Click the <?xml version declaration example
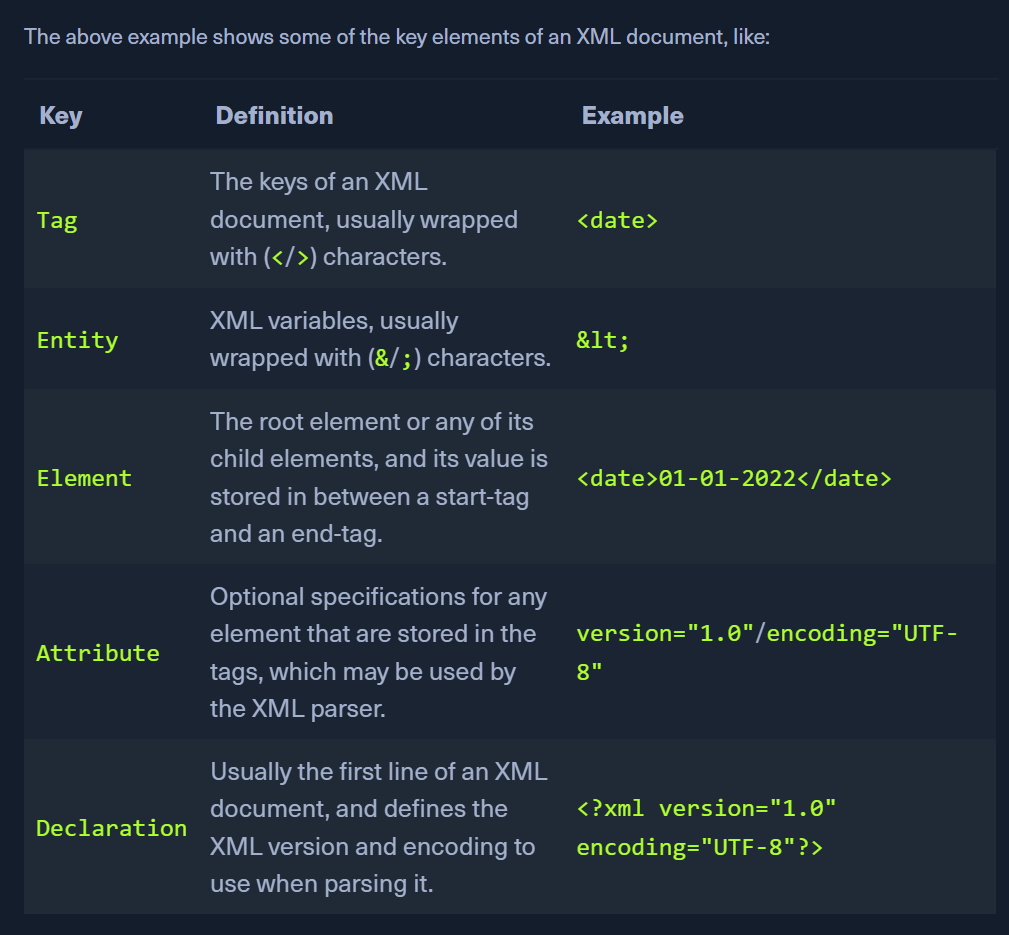The image size is (1009, 935). coord(706,828)
